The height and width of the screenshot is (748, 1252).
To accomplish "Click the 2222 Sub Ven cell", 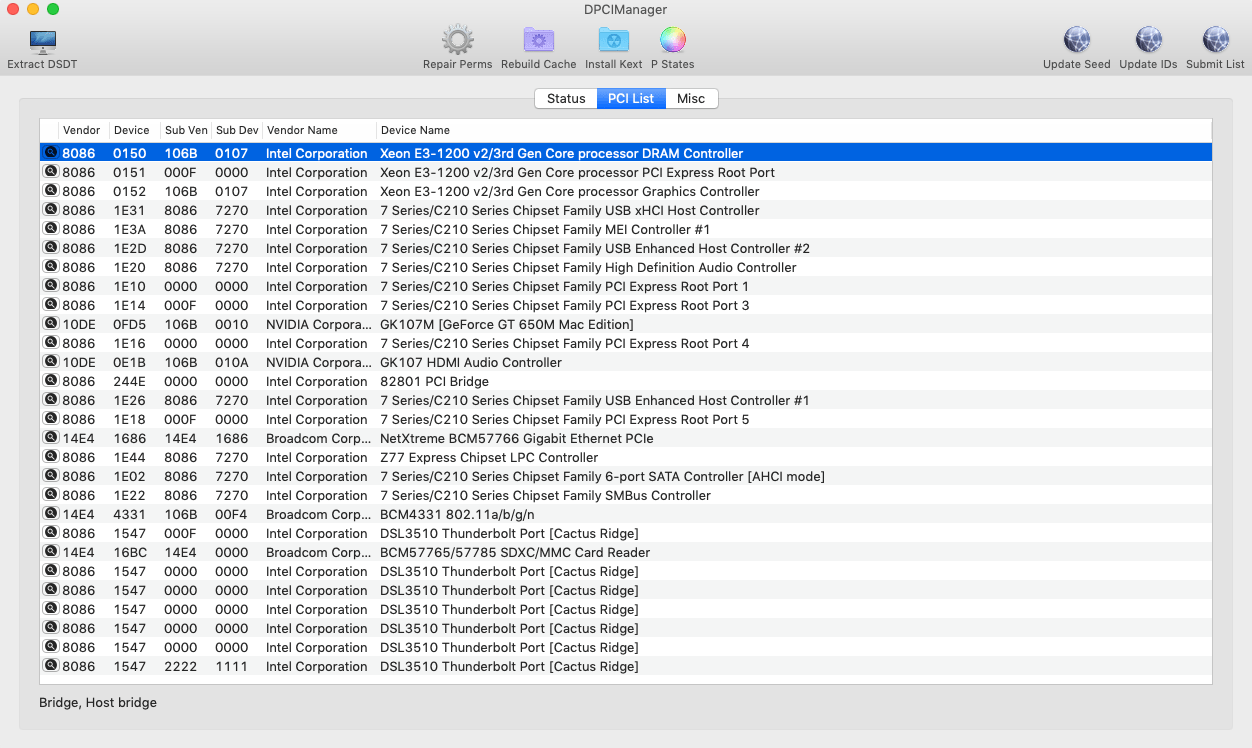I will pyautogui.click(x=181, y=666).
